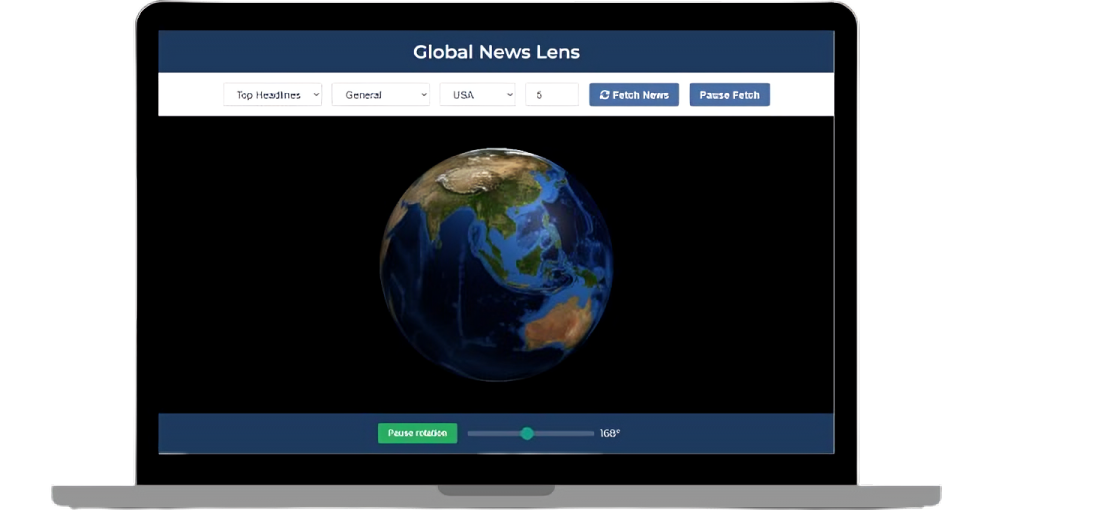Open the General category dropdown
Viewport: 1101px width, 510px height.
click(381, 95)
